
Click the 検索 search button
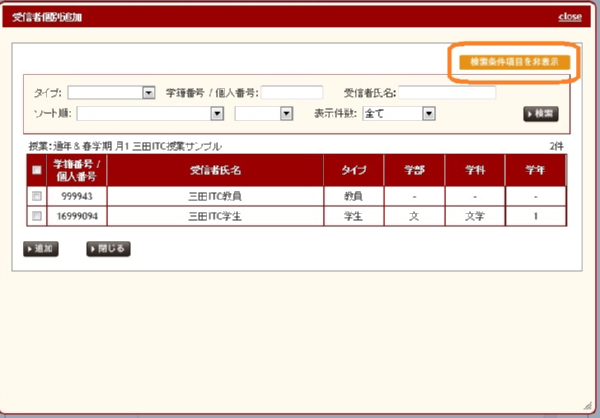tap(540, 113)
